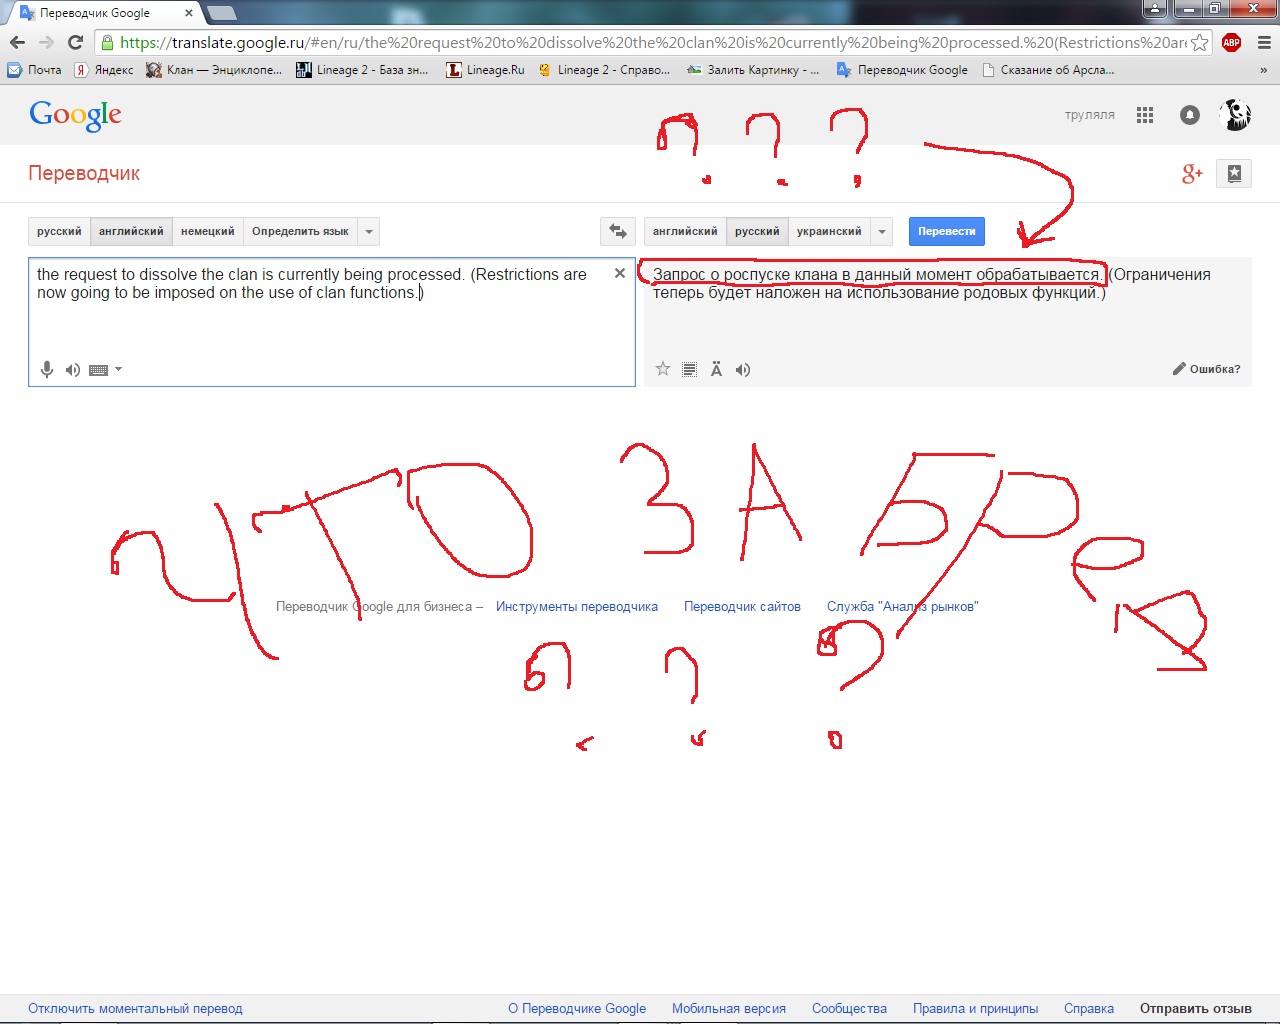Open Google notifications bell
Viewport: 1280px width, 1024px height.
click(x=1190, y=115)
